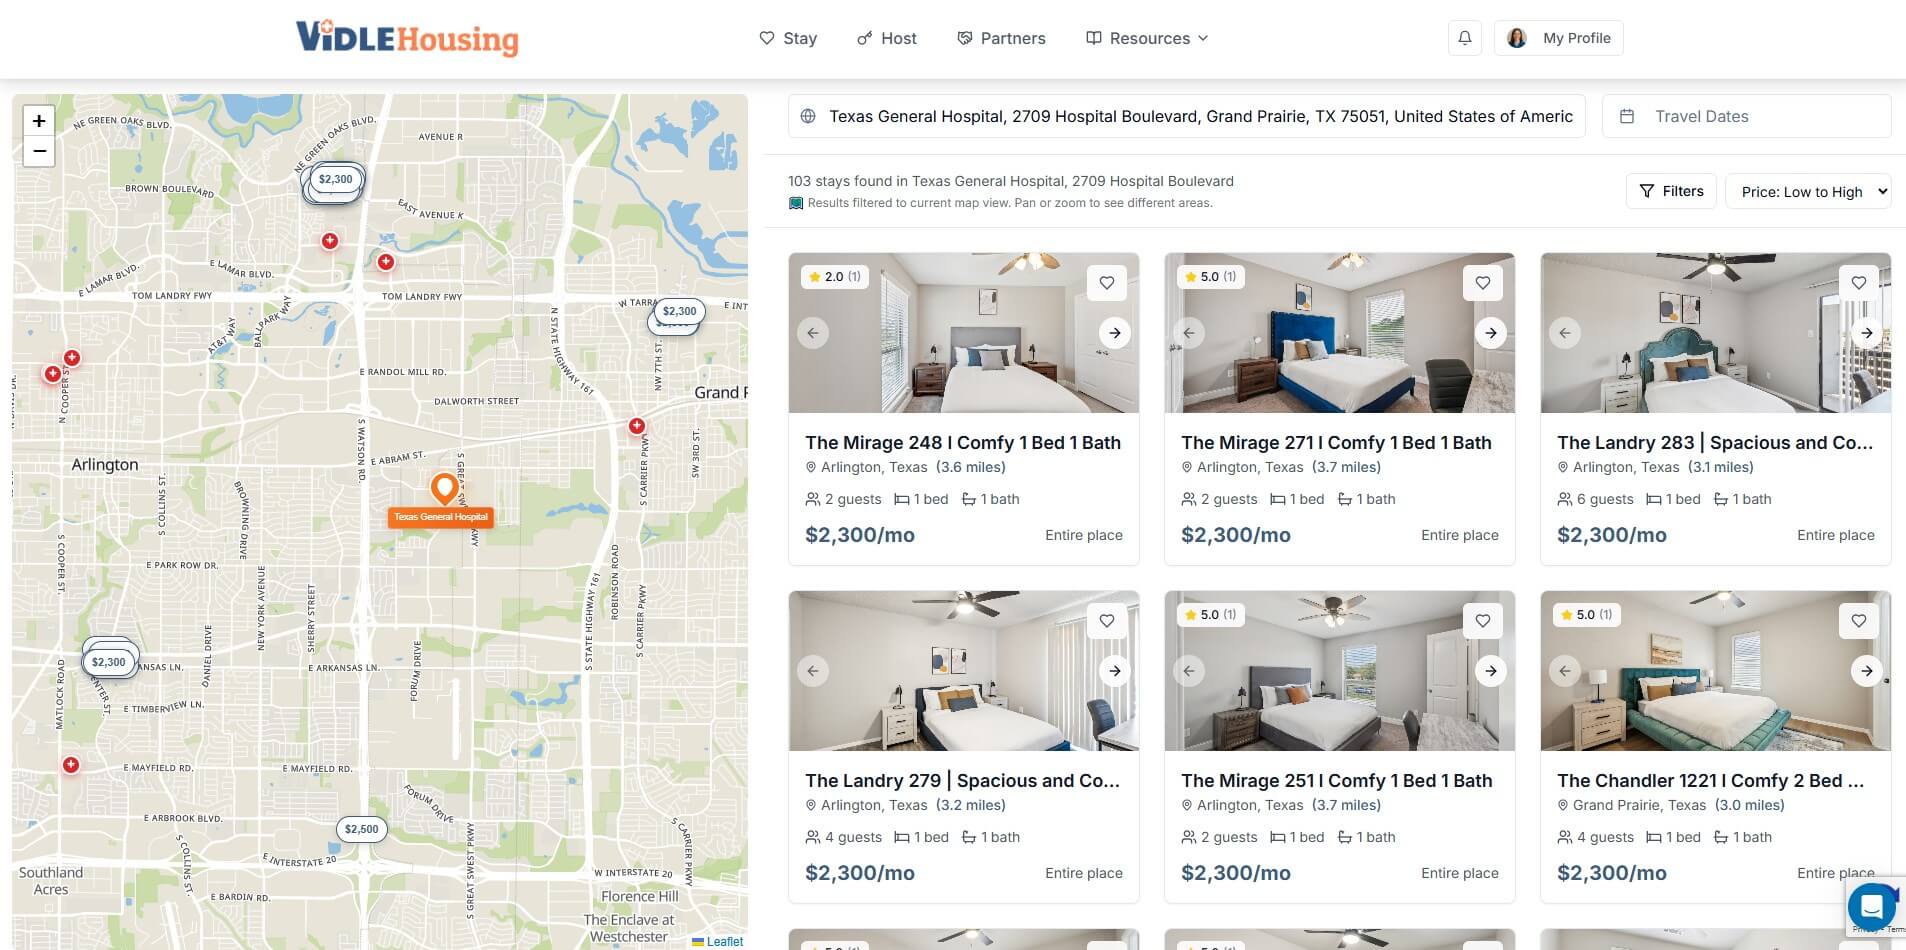The width and height of the screenshot is (1906, 950).
Task: Favorite The Mirage 248 listing
Action: [1107, 283]
